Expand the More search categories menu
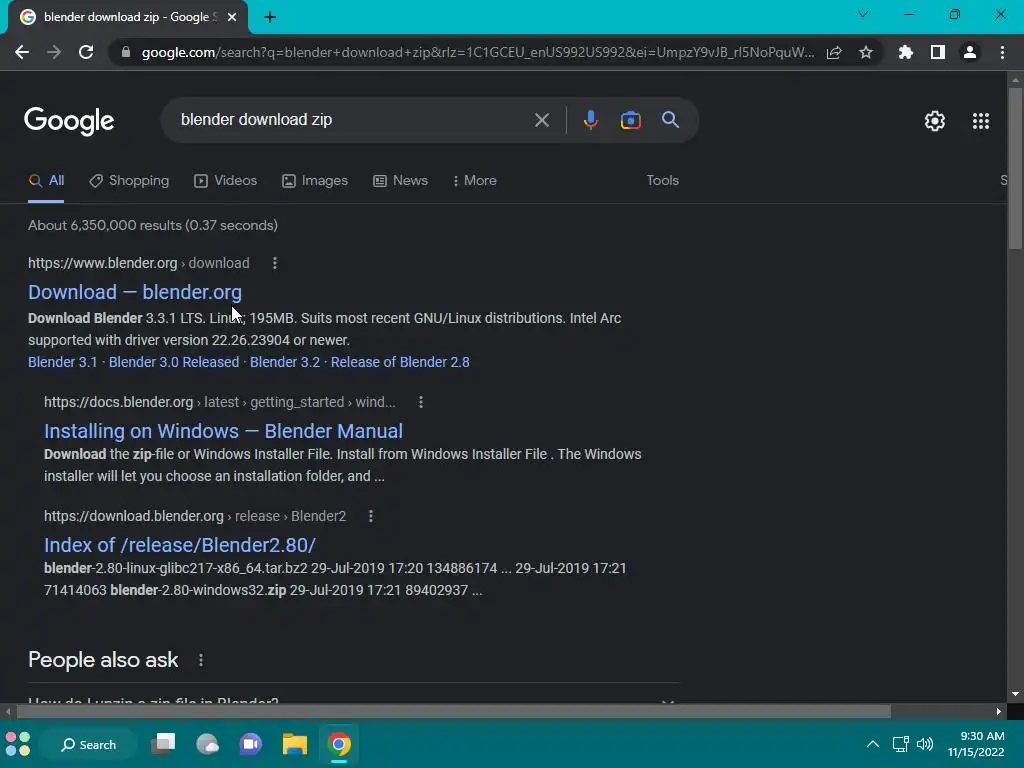The image size is (1024, 768). point(475,181)
